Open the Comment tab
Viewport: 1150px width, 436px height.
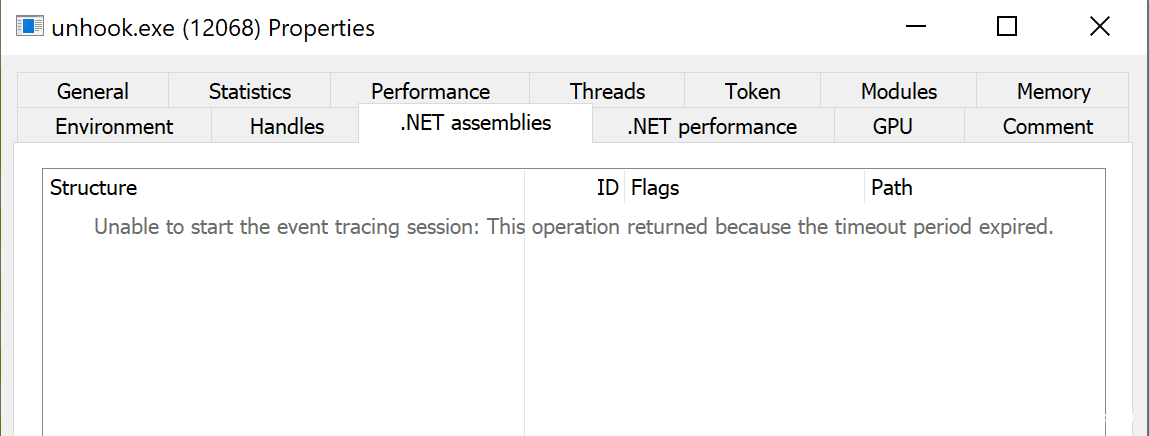point(1047,126)
